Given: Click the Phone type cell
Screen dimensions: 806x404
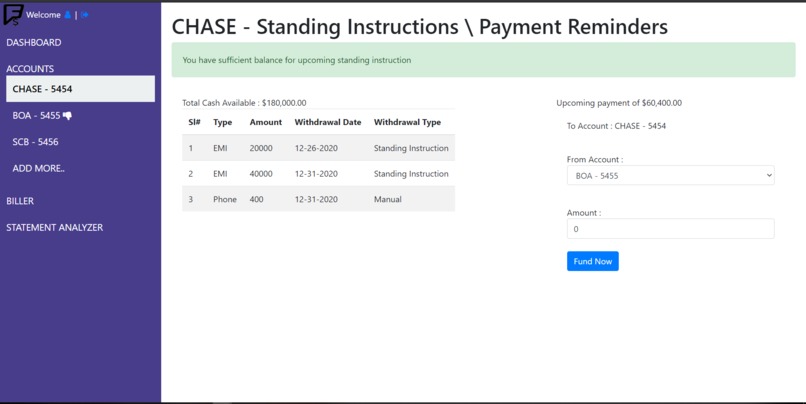Looking at the screenshot, I should point(225,199).
